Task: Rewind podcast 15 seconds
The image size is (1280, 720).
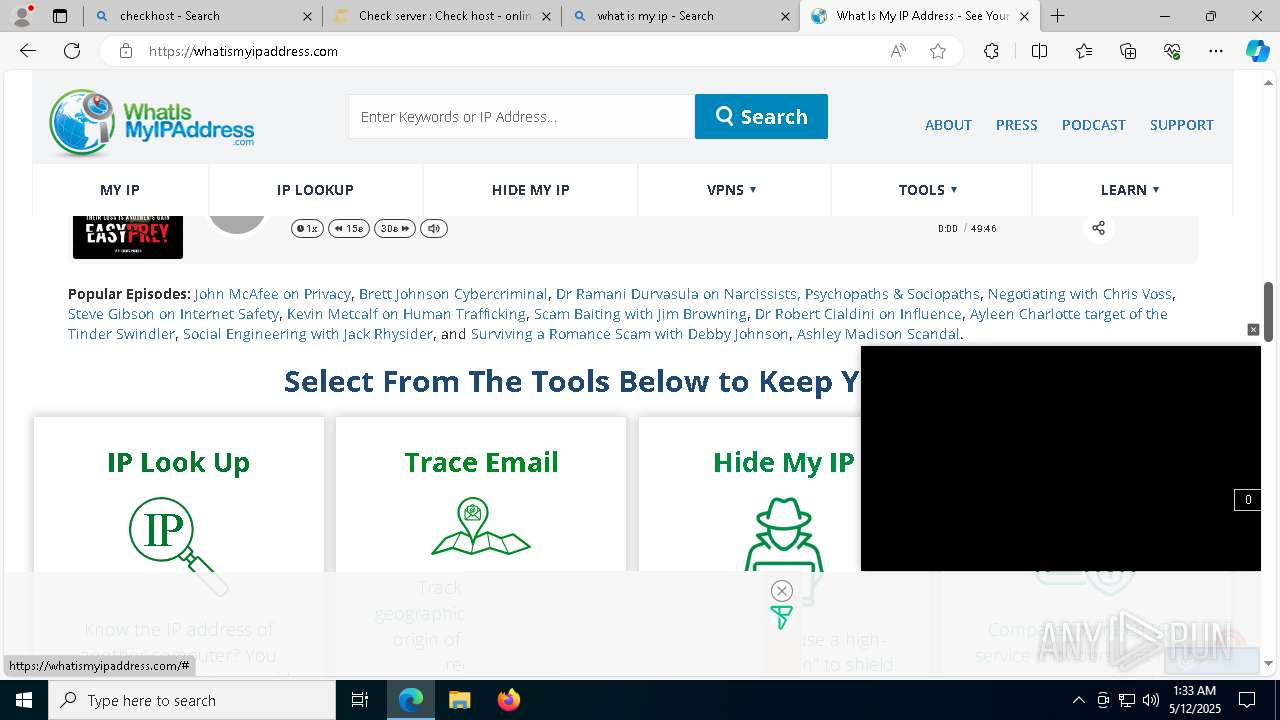Action: [x=349, y=228]
